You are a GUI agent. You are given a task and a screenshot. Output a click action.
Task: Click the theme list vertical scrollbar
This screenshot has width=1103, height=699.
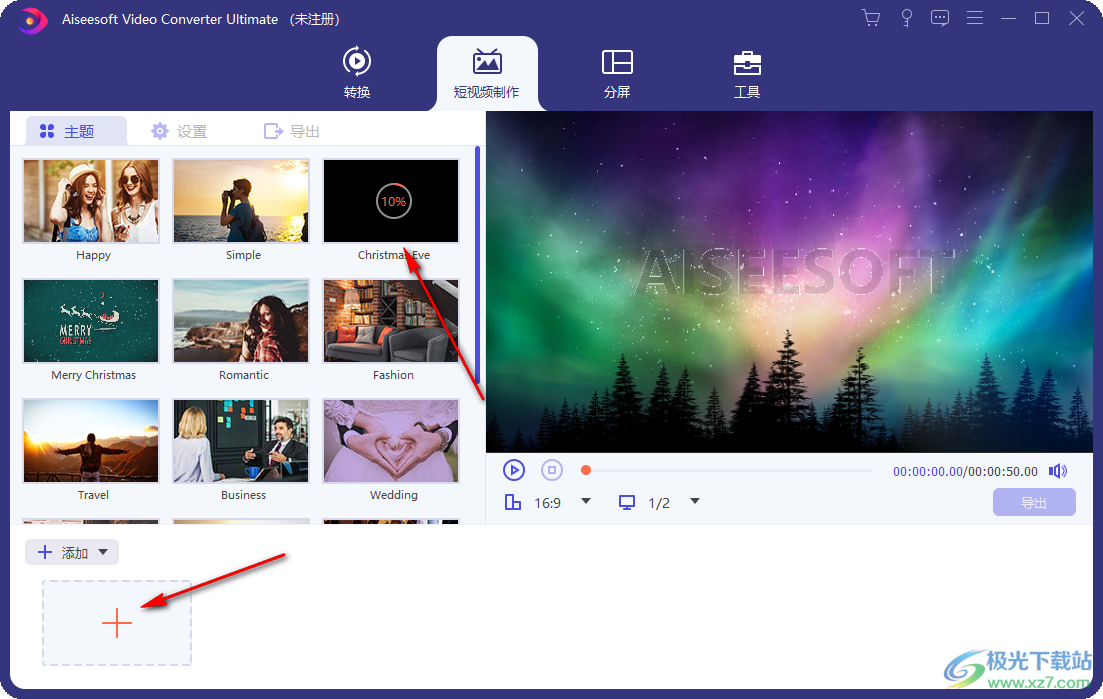coord(478,266)
